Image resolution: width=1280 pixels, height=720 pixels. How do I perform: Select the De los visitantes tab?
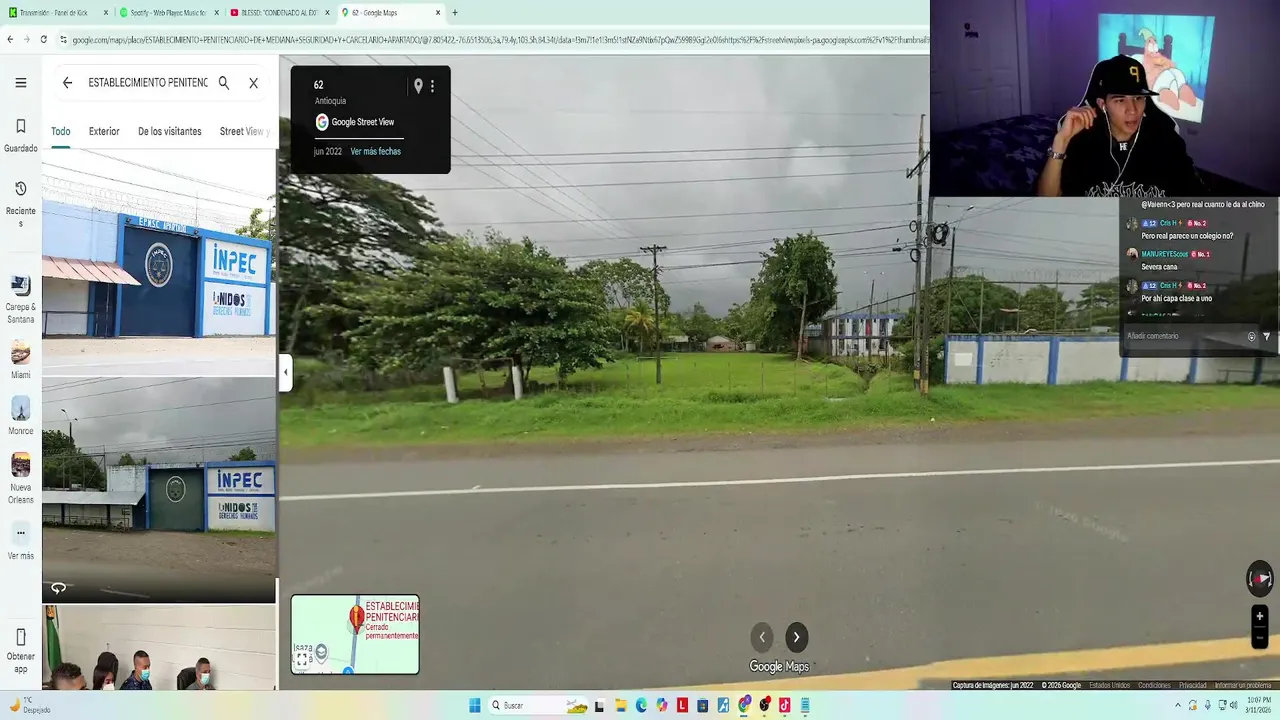tap(170, 131)
